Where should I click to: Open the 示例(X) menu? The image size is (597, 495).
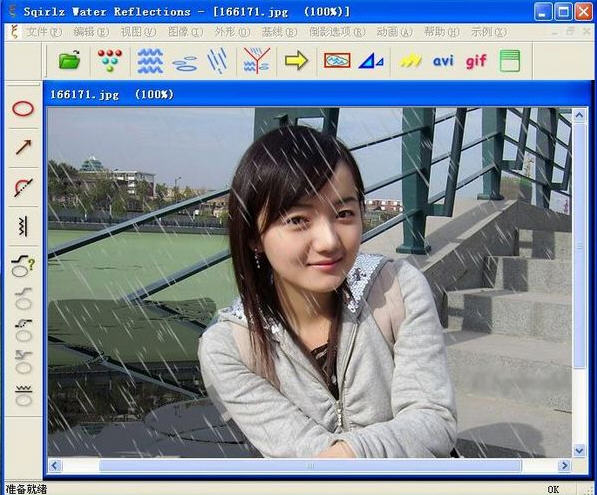point(489,32)
